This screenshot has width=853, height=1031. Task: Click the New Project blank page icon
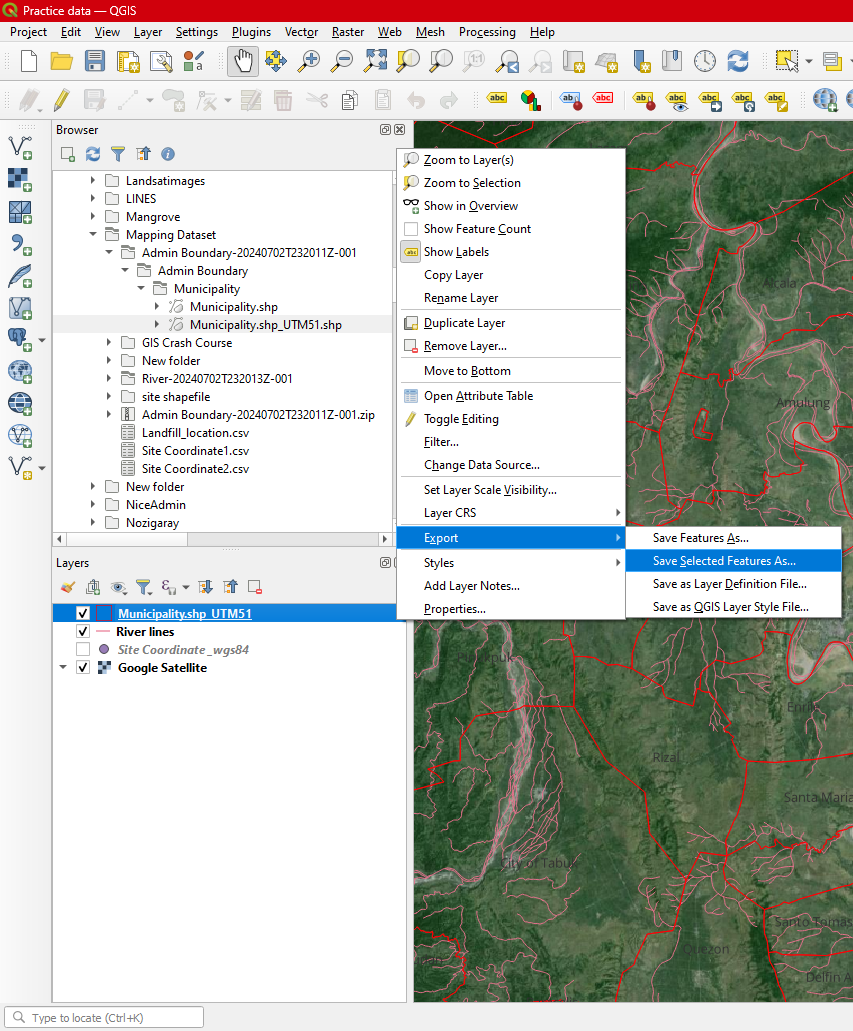point(29,61)
